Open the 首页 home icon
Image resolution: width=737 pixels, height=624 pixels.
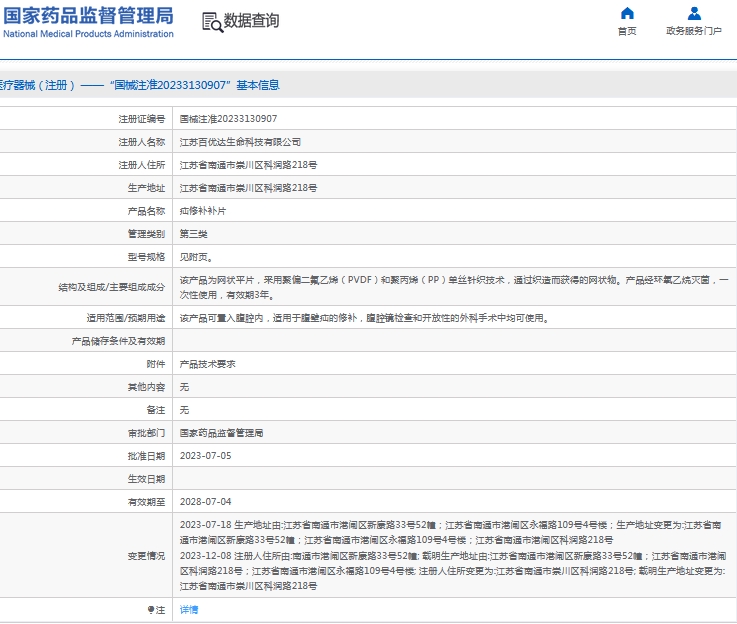(x=627, y=13)
